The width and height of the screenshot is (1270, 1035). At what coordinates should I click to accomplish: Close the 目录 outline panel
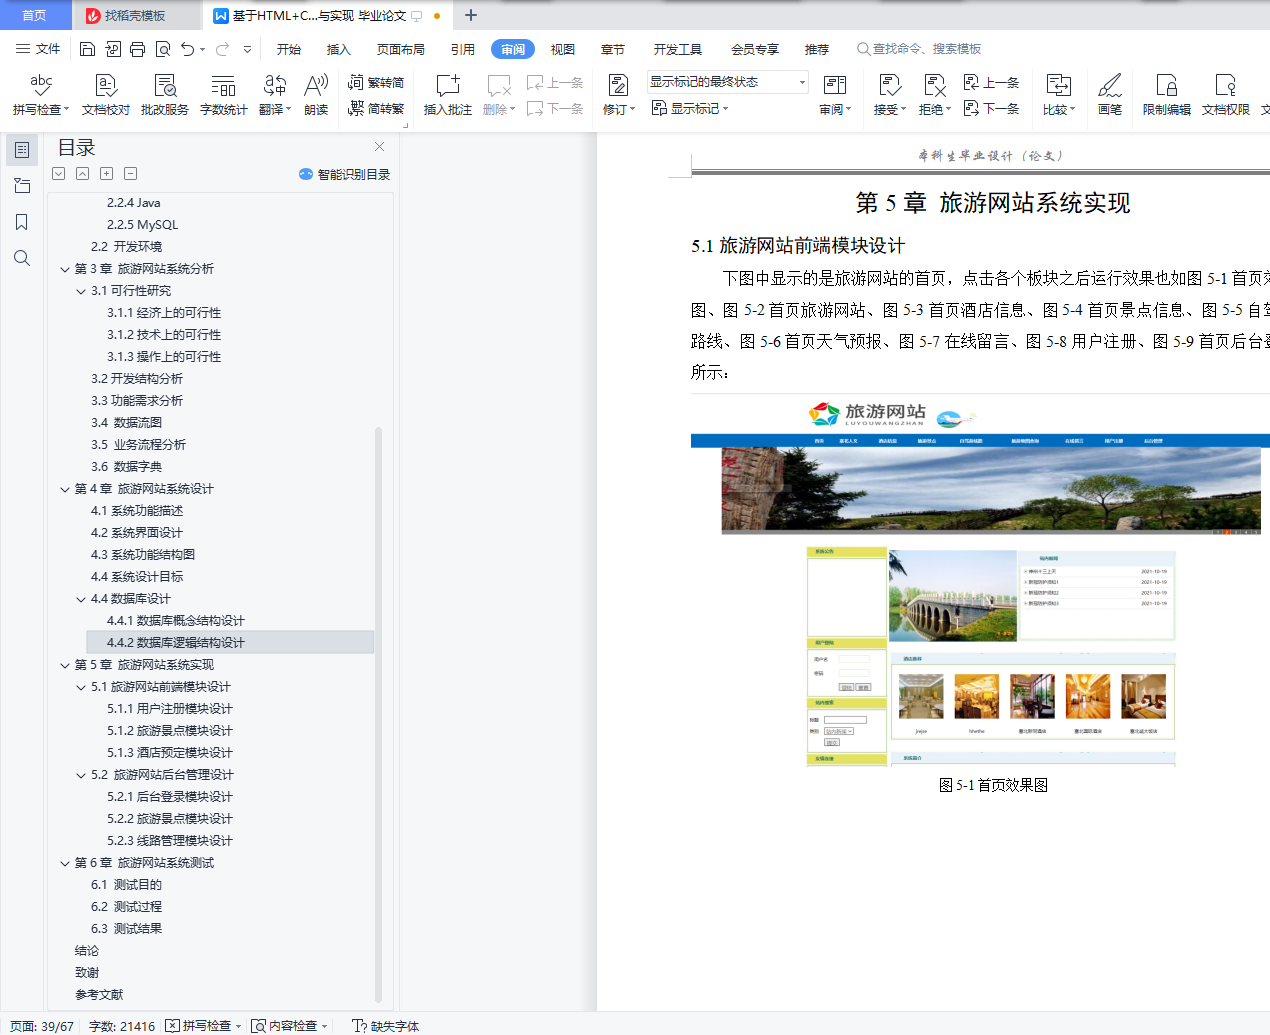pyautogui.click(x=379, y=147)
